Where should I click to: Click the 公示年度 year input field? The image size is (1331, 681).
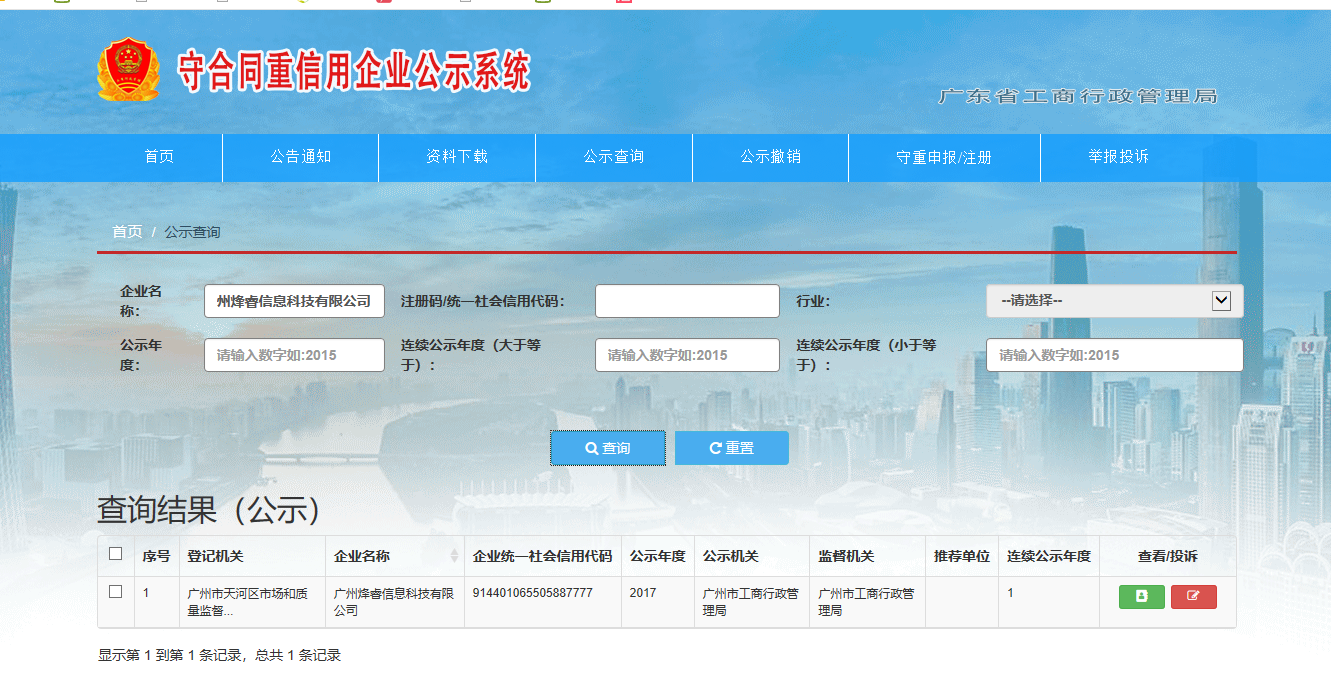(294, 355)
